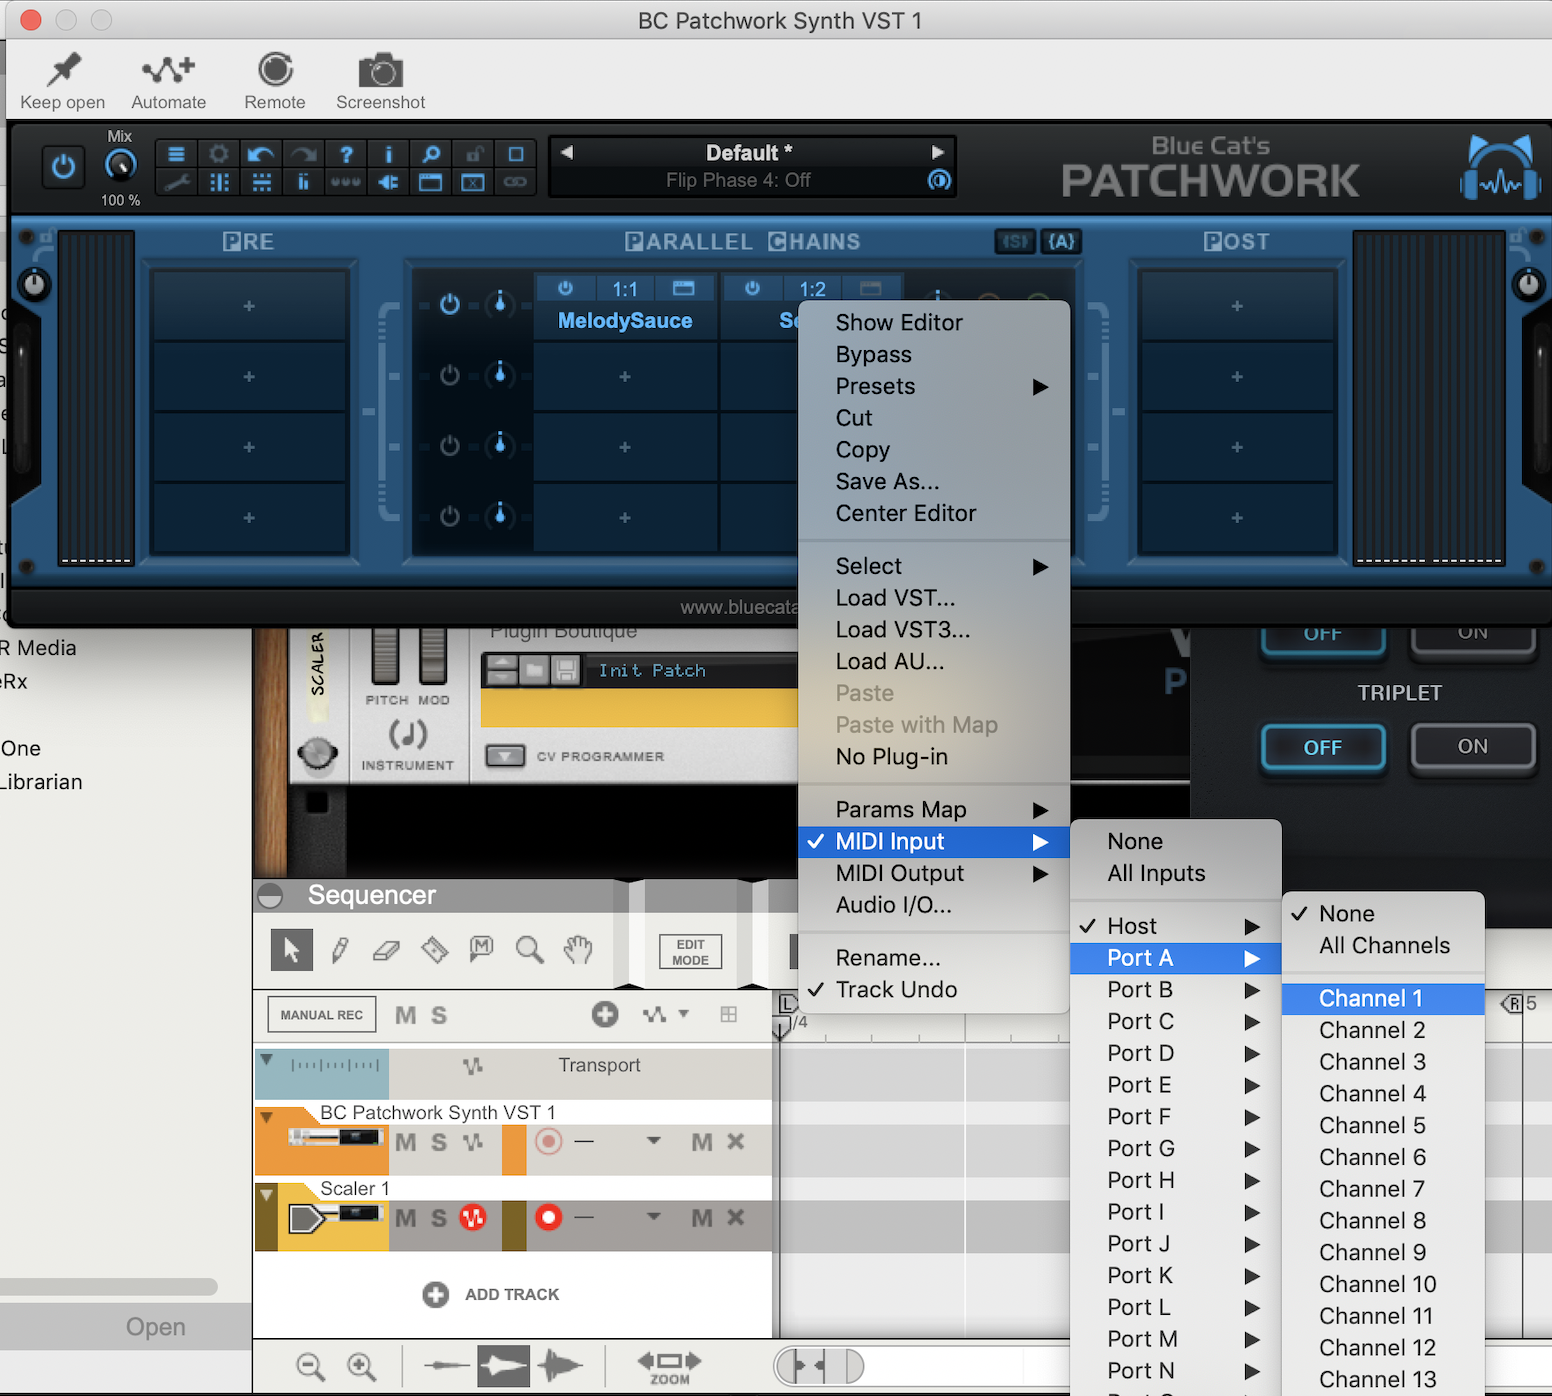Open the MelodySauce slot editor window icon
This screenshot has height=1396, width=1552.
point(684,289)
